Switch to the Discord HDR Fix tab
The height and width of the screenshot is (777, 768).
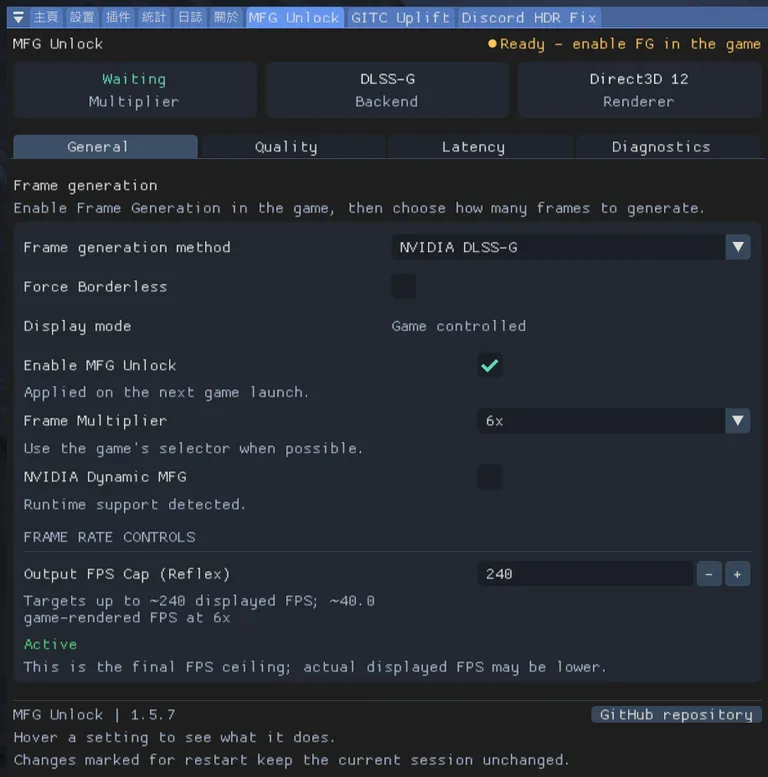point(529,18)
